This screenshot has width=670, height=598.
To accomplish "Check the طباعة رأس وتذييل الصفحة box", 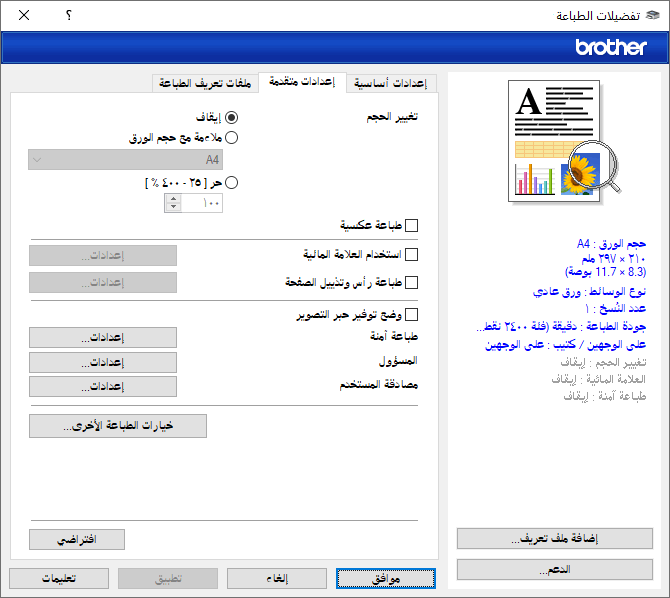I will 411,283.
